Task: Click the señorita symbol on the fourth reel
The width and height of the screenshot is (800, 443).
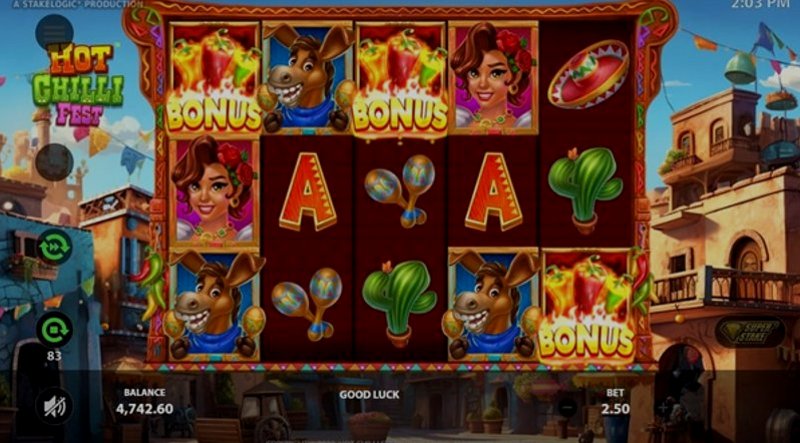Action: point(493,78)
